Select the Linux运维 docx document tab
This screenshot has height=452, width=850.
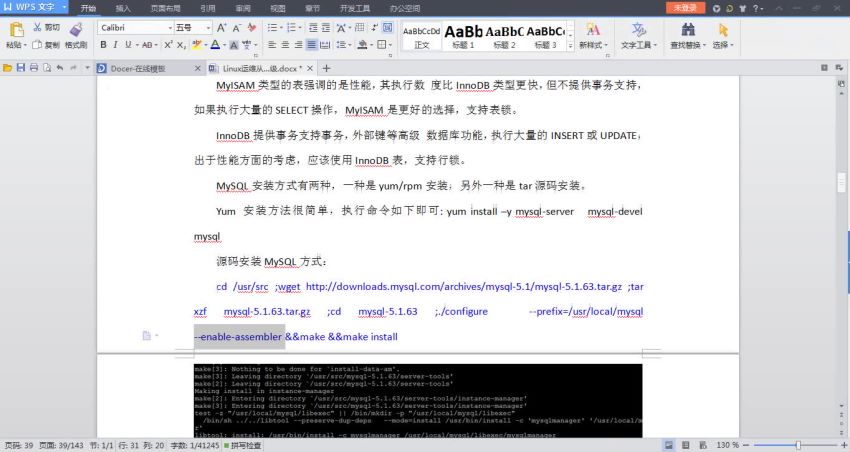coord(262,68)
